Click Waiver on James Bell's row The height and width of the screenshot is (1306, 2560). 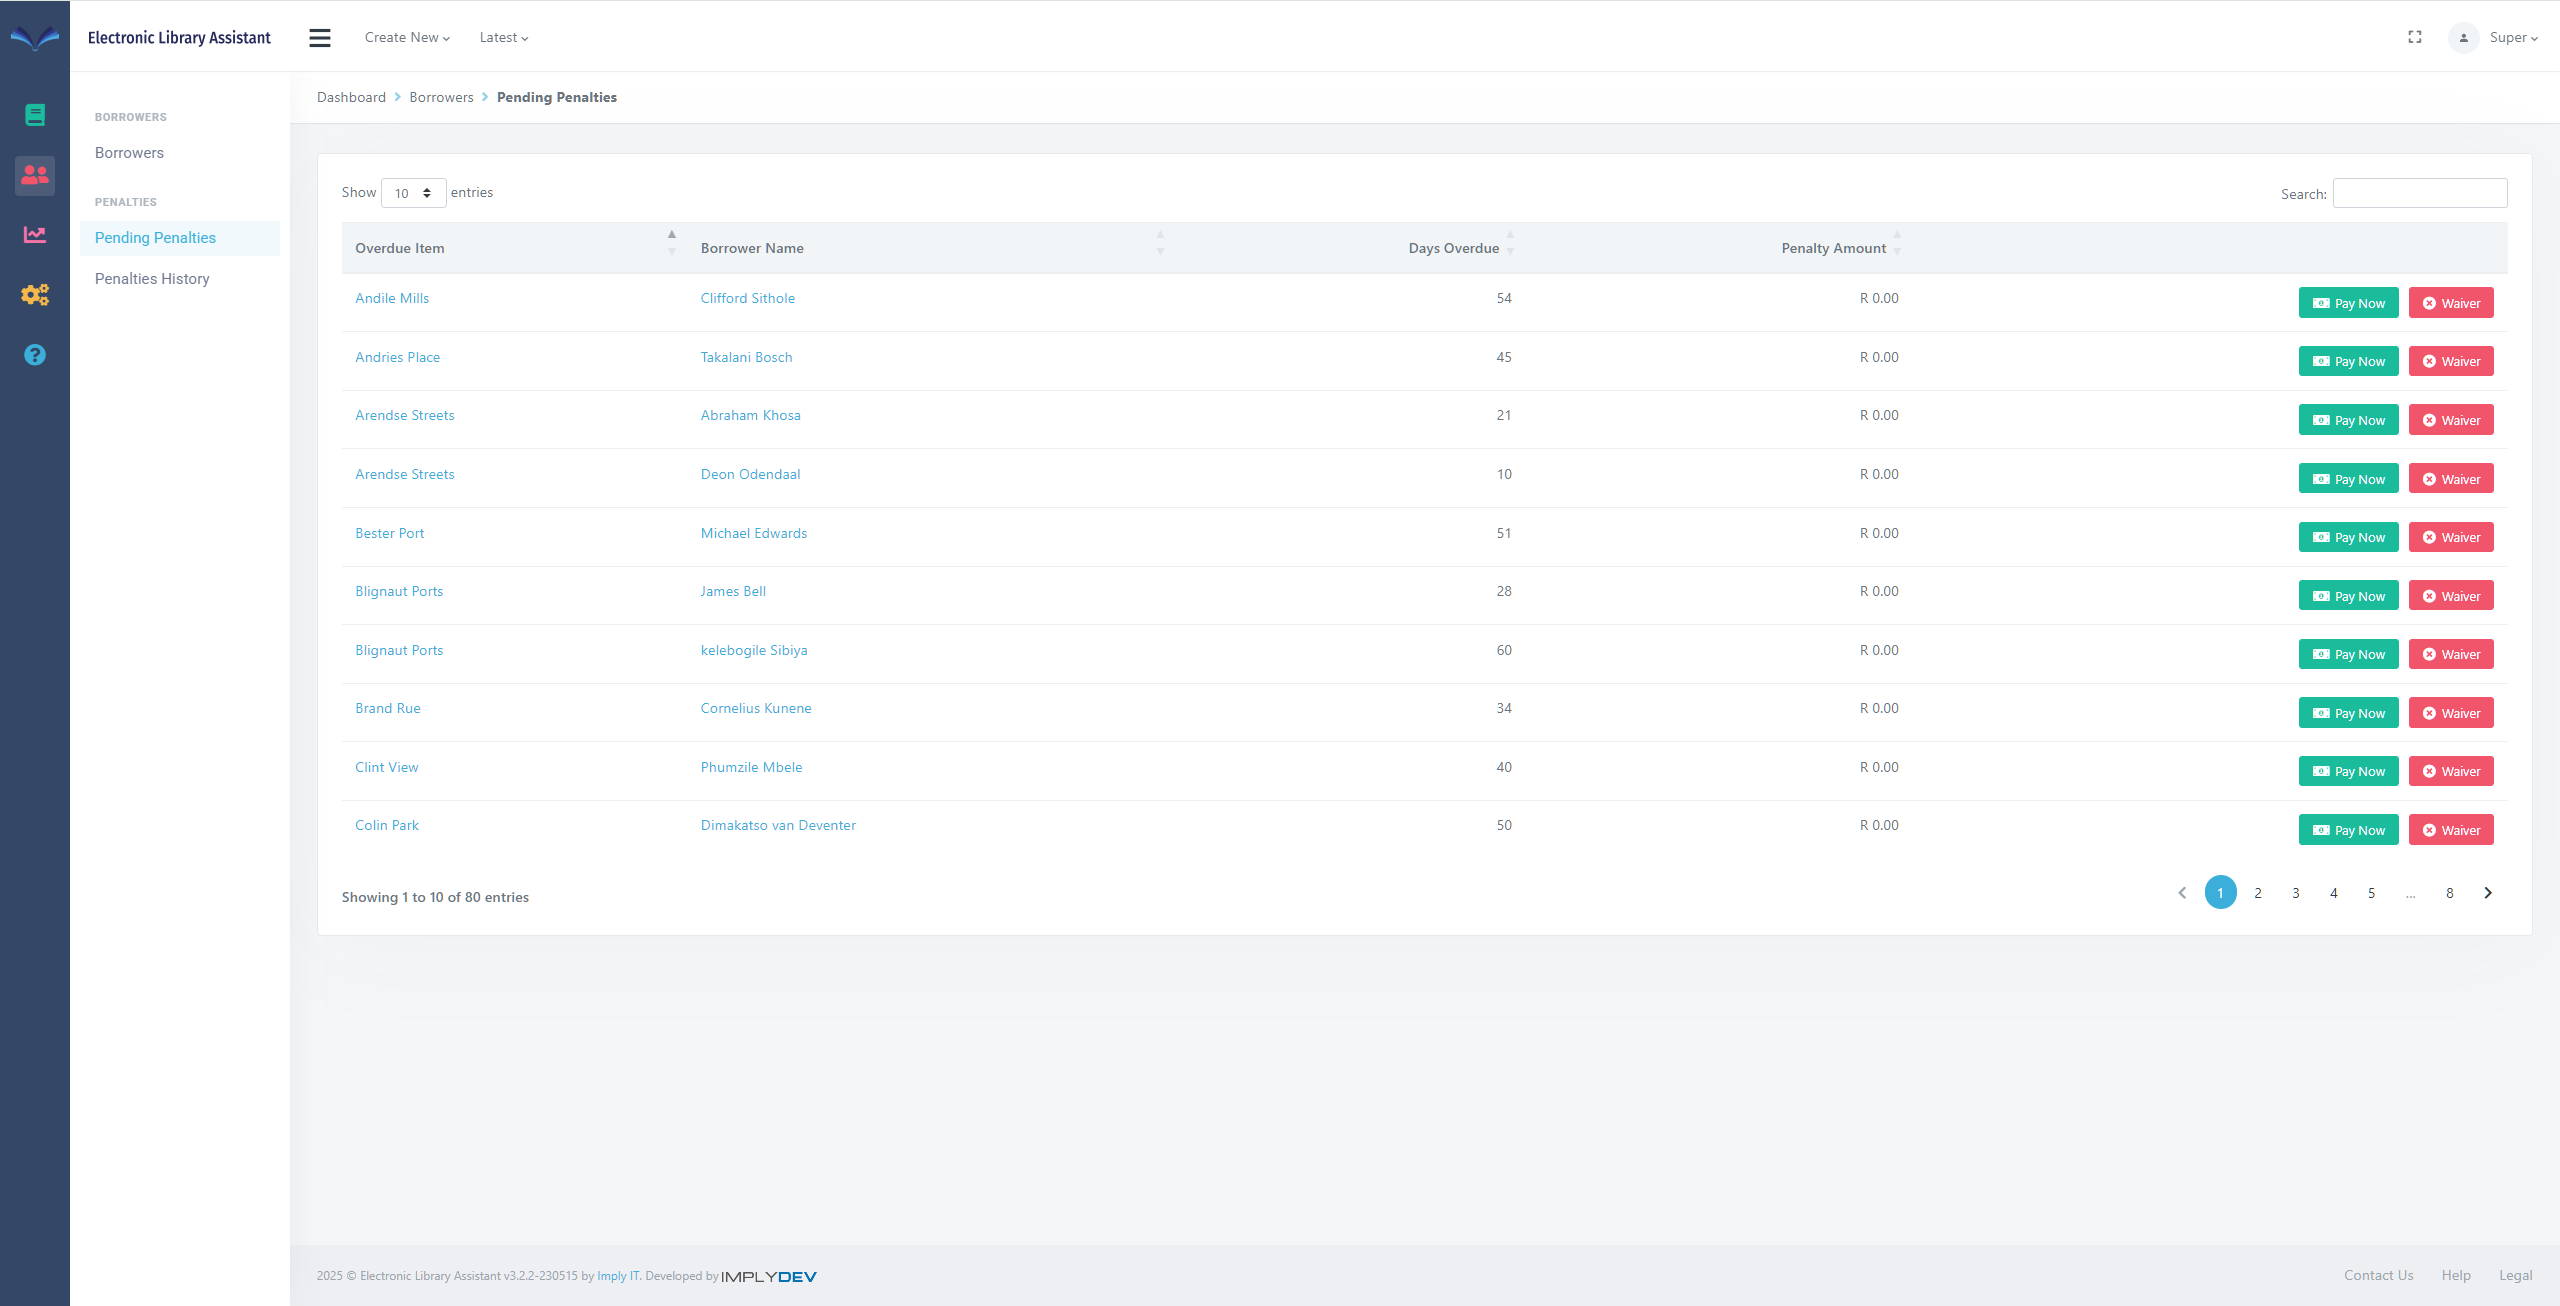tap(2451, 595)
